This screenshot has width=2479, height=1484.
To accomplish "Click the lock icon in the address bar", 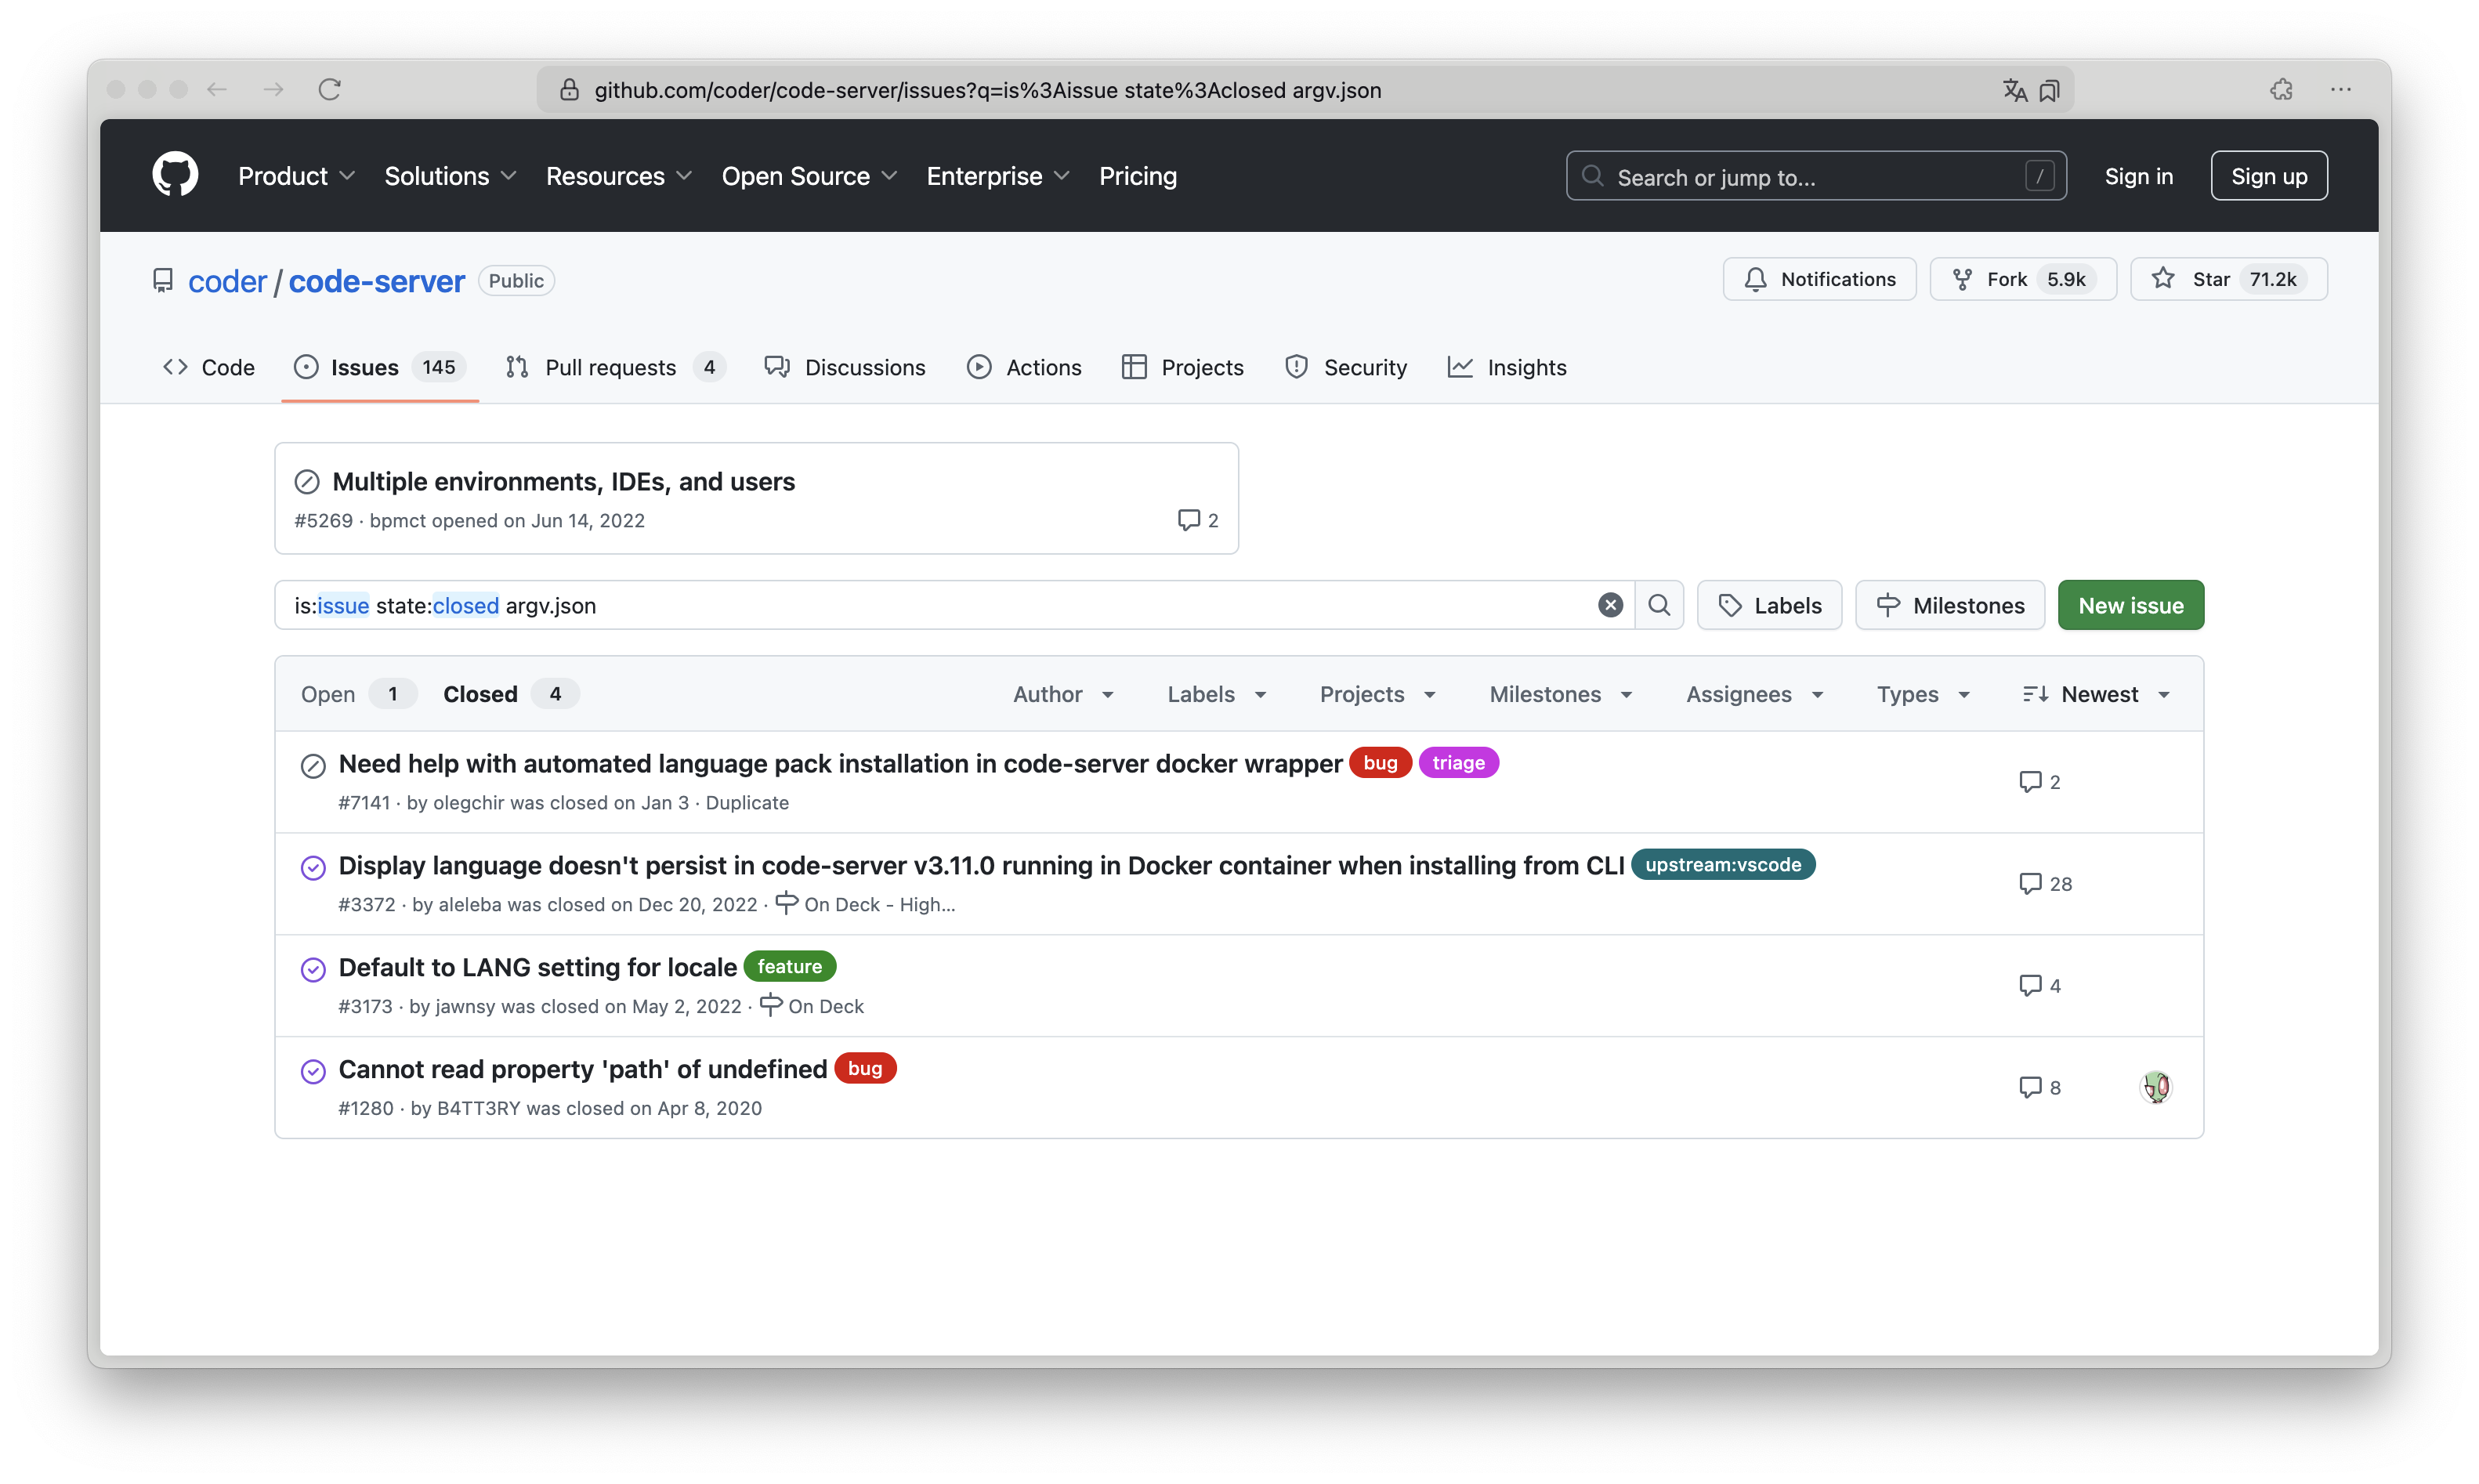I will click(569, 90).
